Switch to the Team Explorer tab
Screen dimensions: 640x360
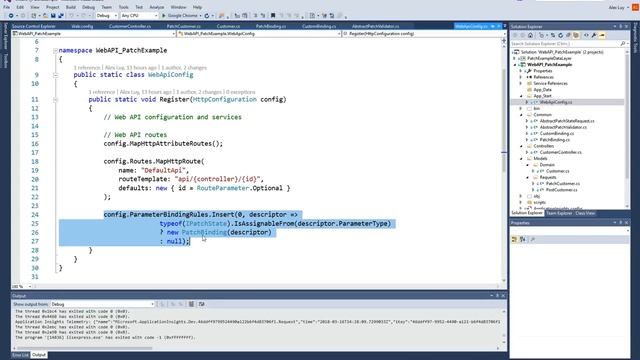click(559, 213)
